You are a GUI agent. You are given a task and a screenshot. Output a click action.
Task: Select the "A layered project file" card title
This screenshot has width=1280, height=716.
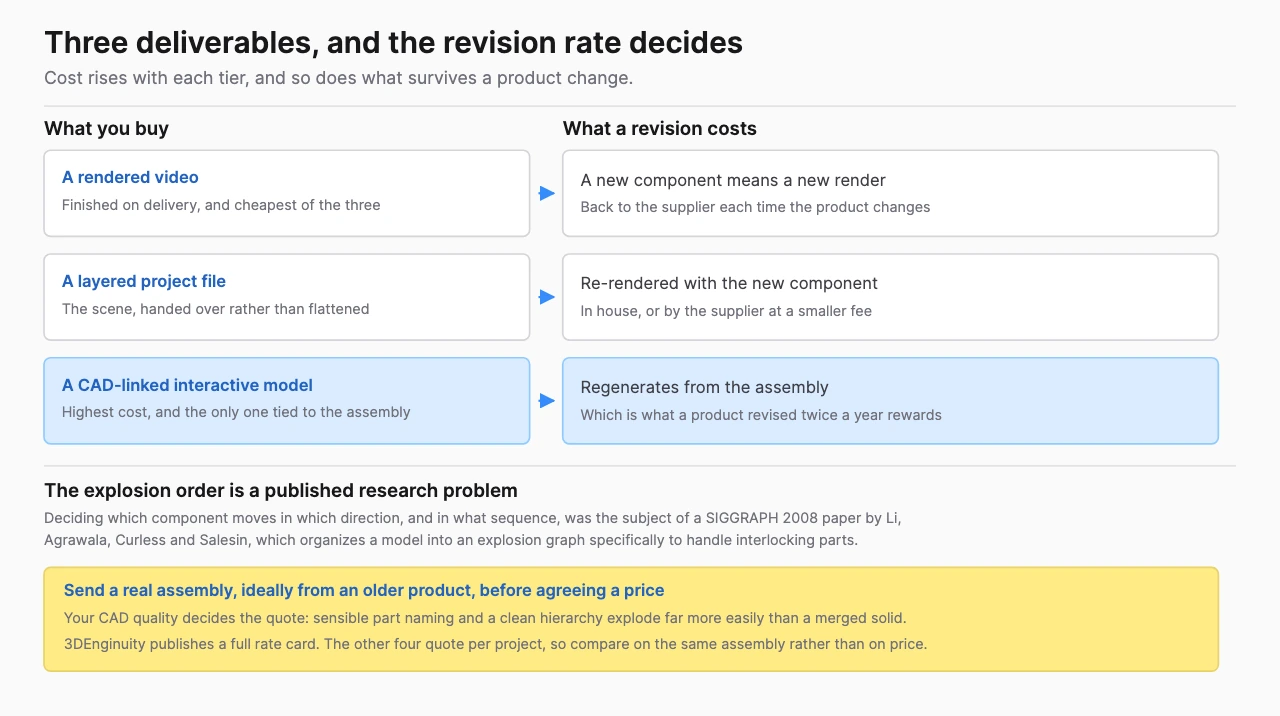click(144, 281)
